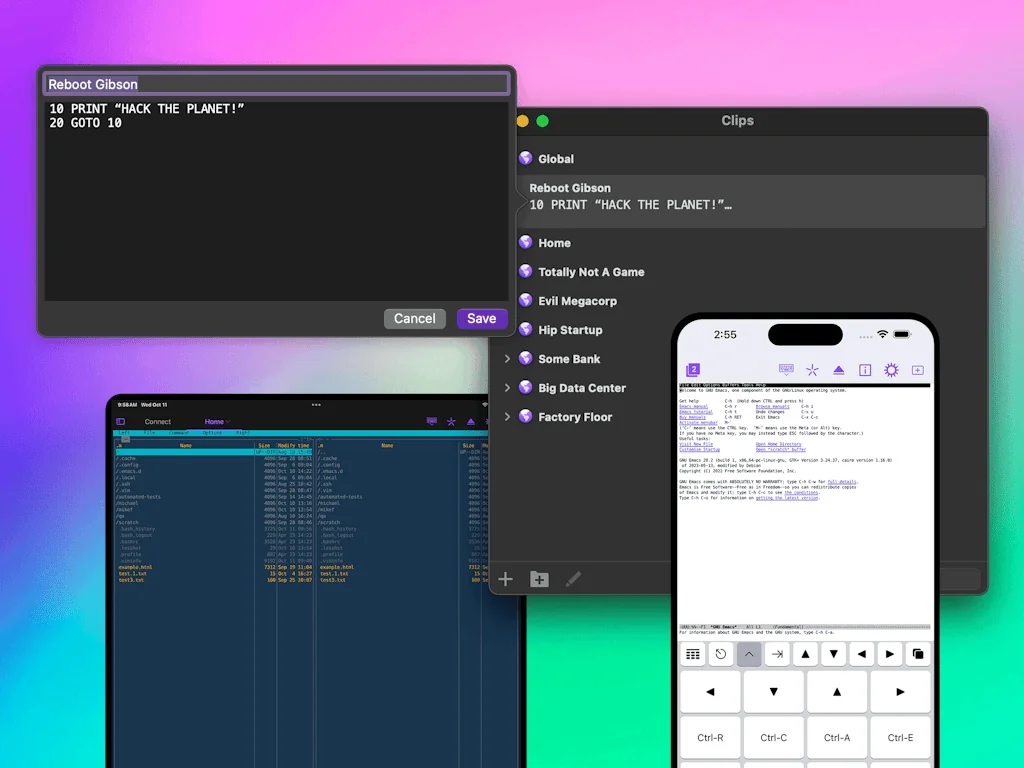Click the add snippet plus icon in Clips
The width and height of the screenshot is (1024, 768).
pos(505,578)
